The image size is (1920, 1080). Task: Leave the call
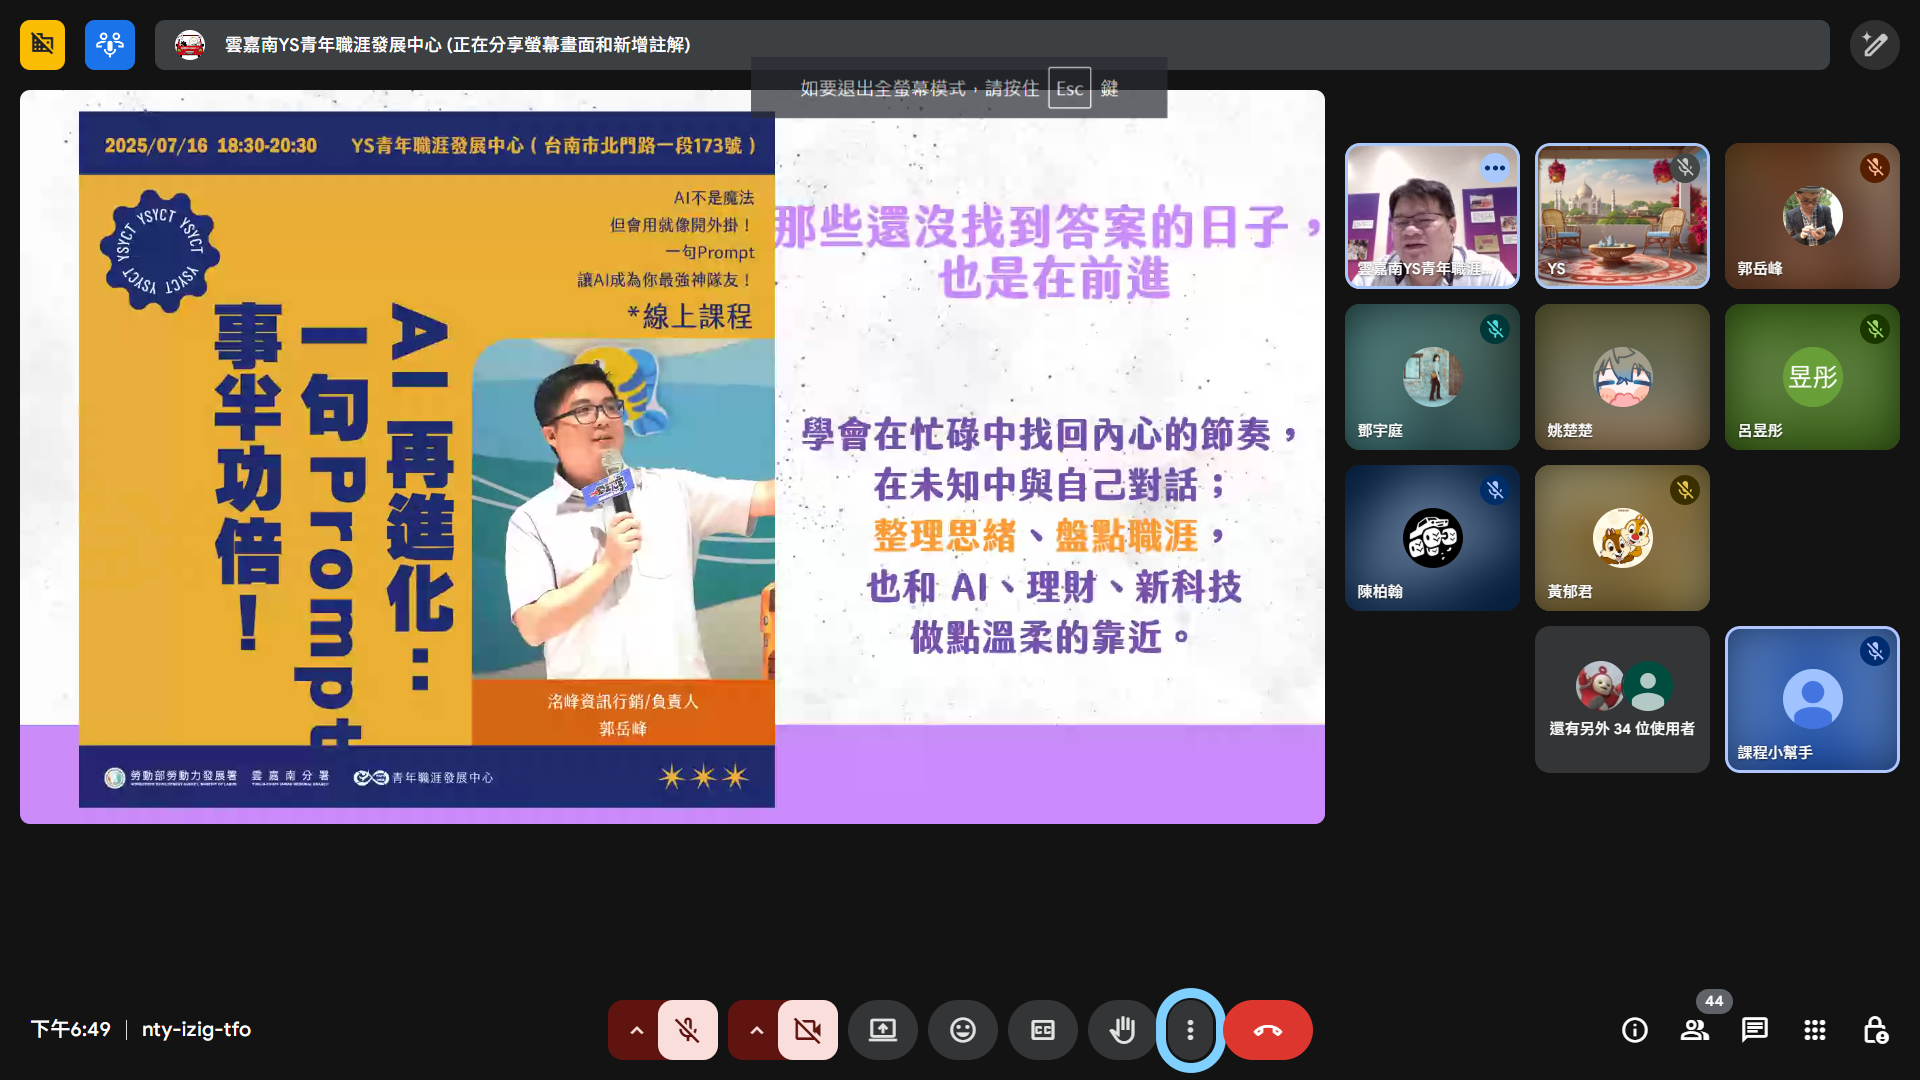pos(1267,1030)
